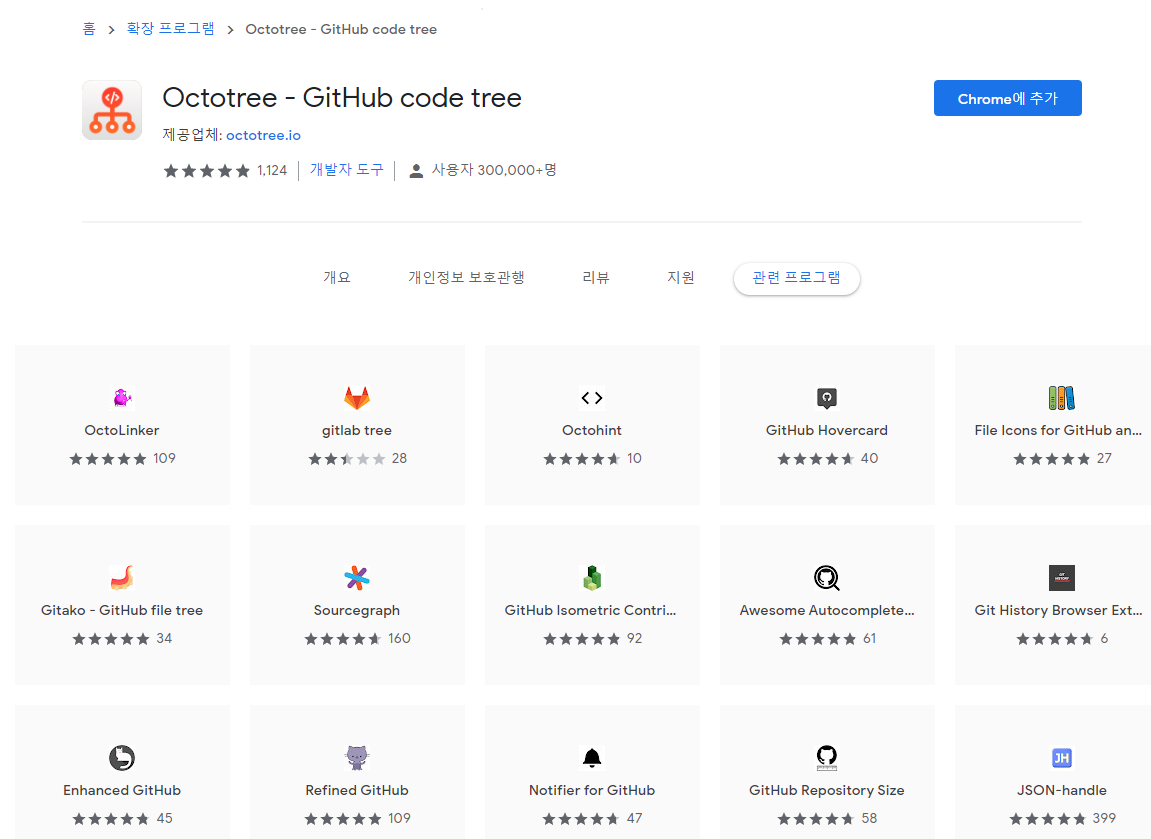This screenshot has height=839, width=1151.
Task: Switch to the 지원 tab
Action: click(x=680, y=277)
